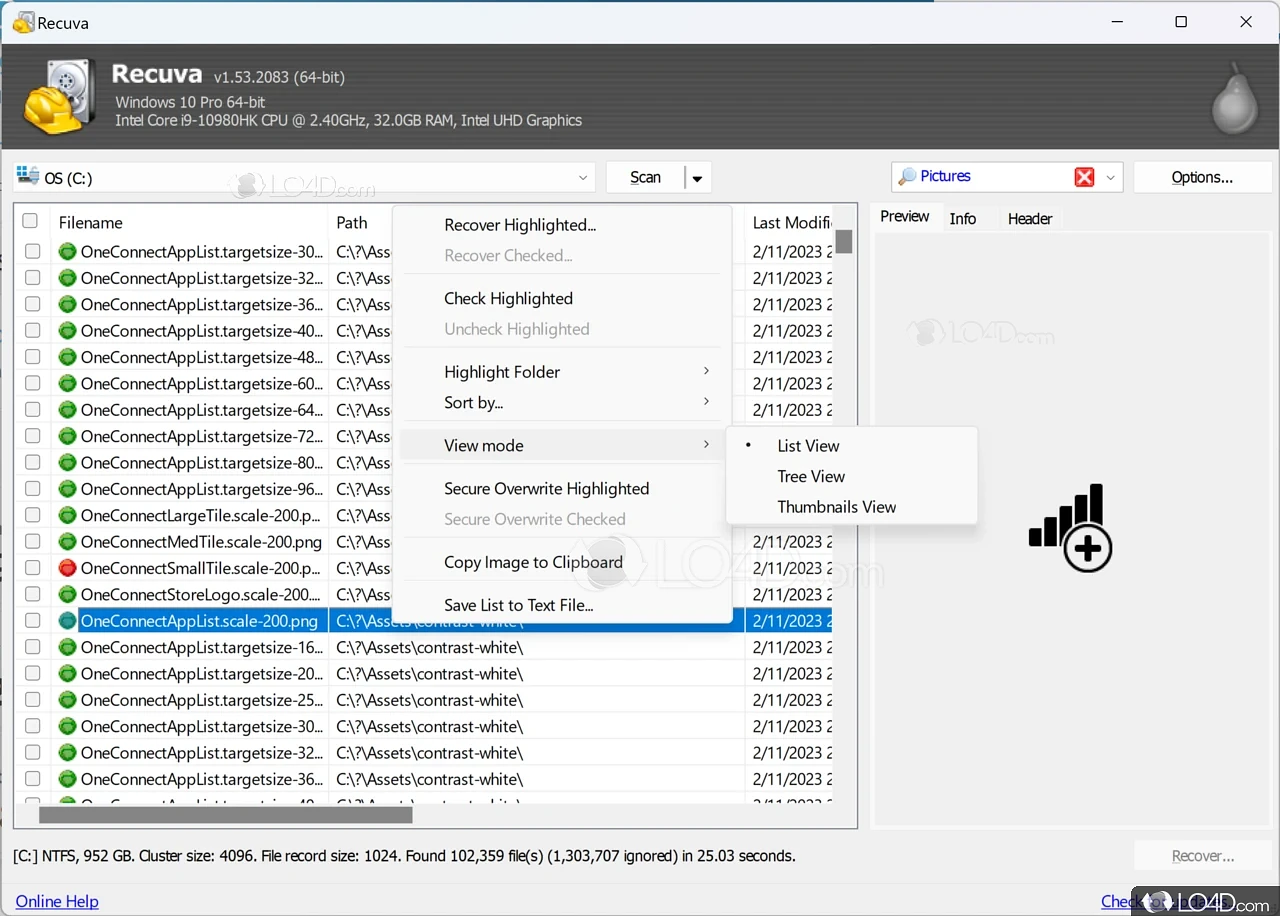This screenshot has height=916, width=1280.
Task: Click the signal bars plus preview image
Action: click(1070, 528)
